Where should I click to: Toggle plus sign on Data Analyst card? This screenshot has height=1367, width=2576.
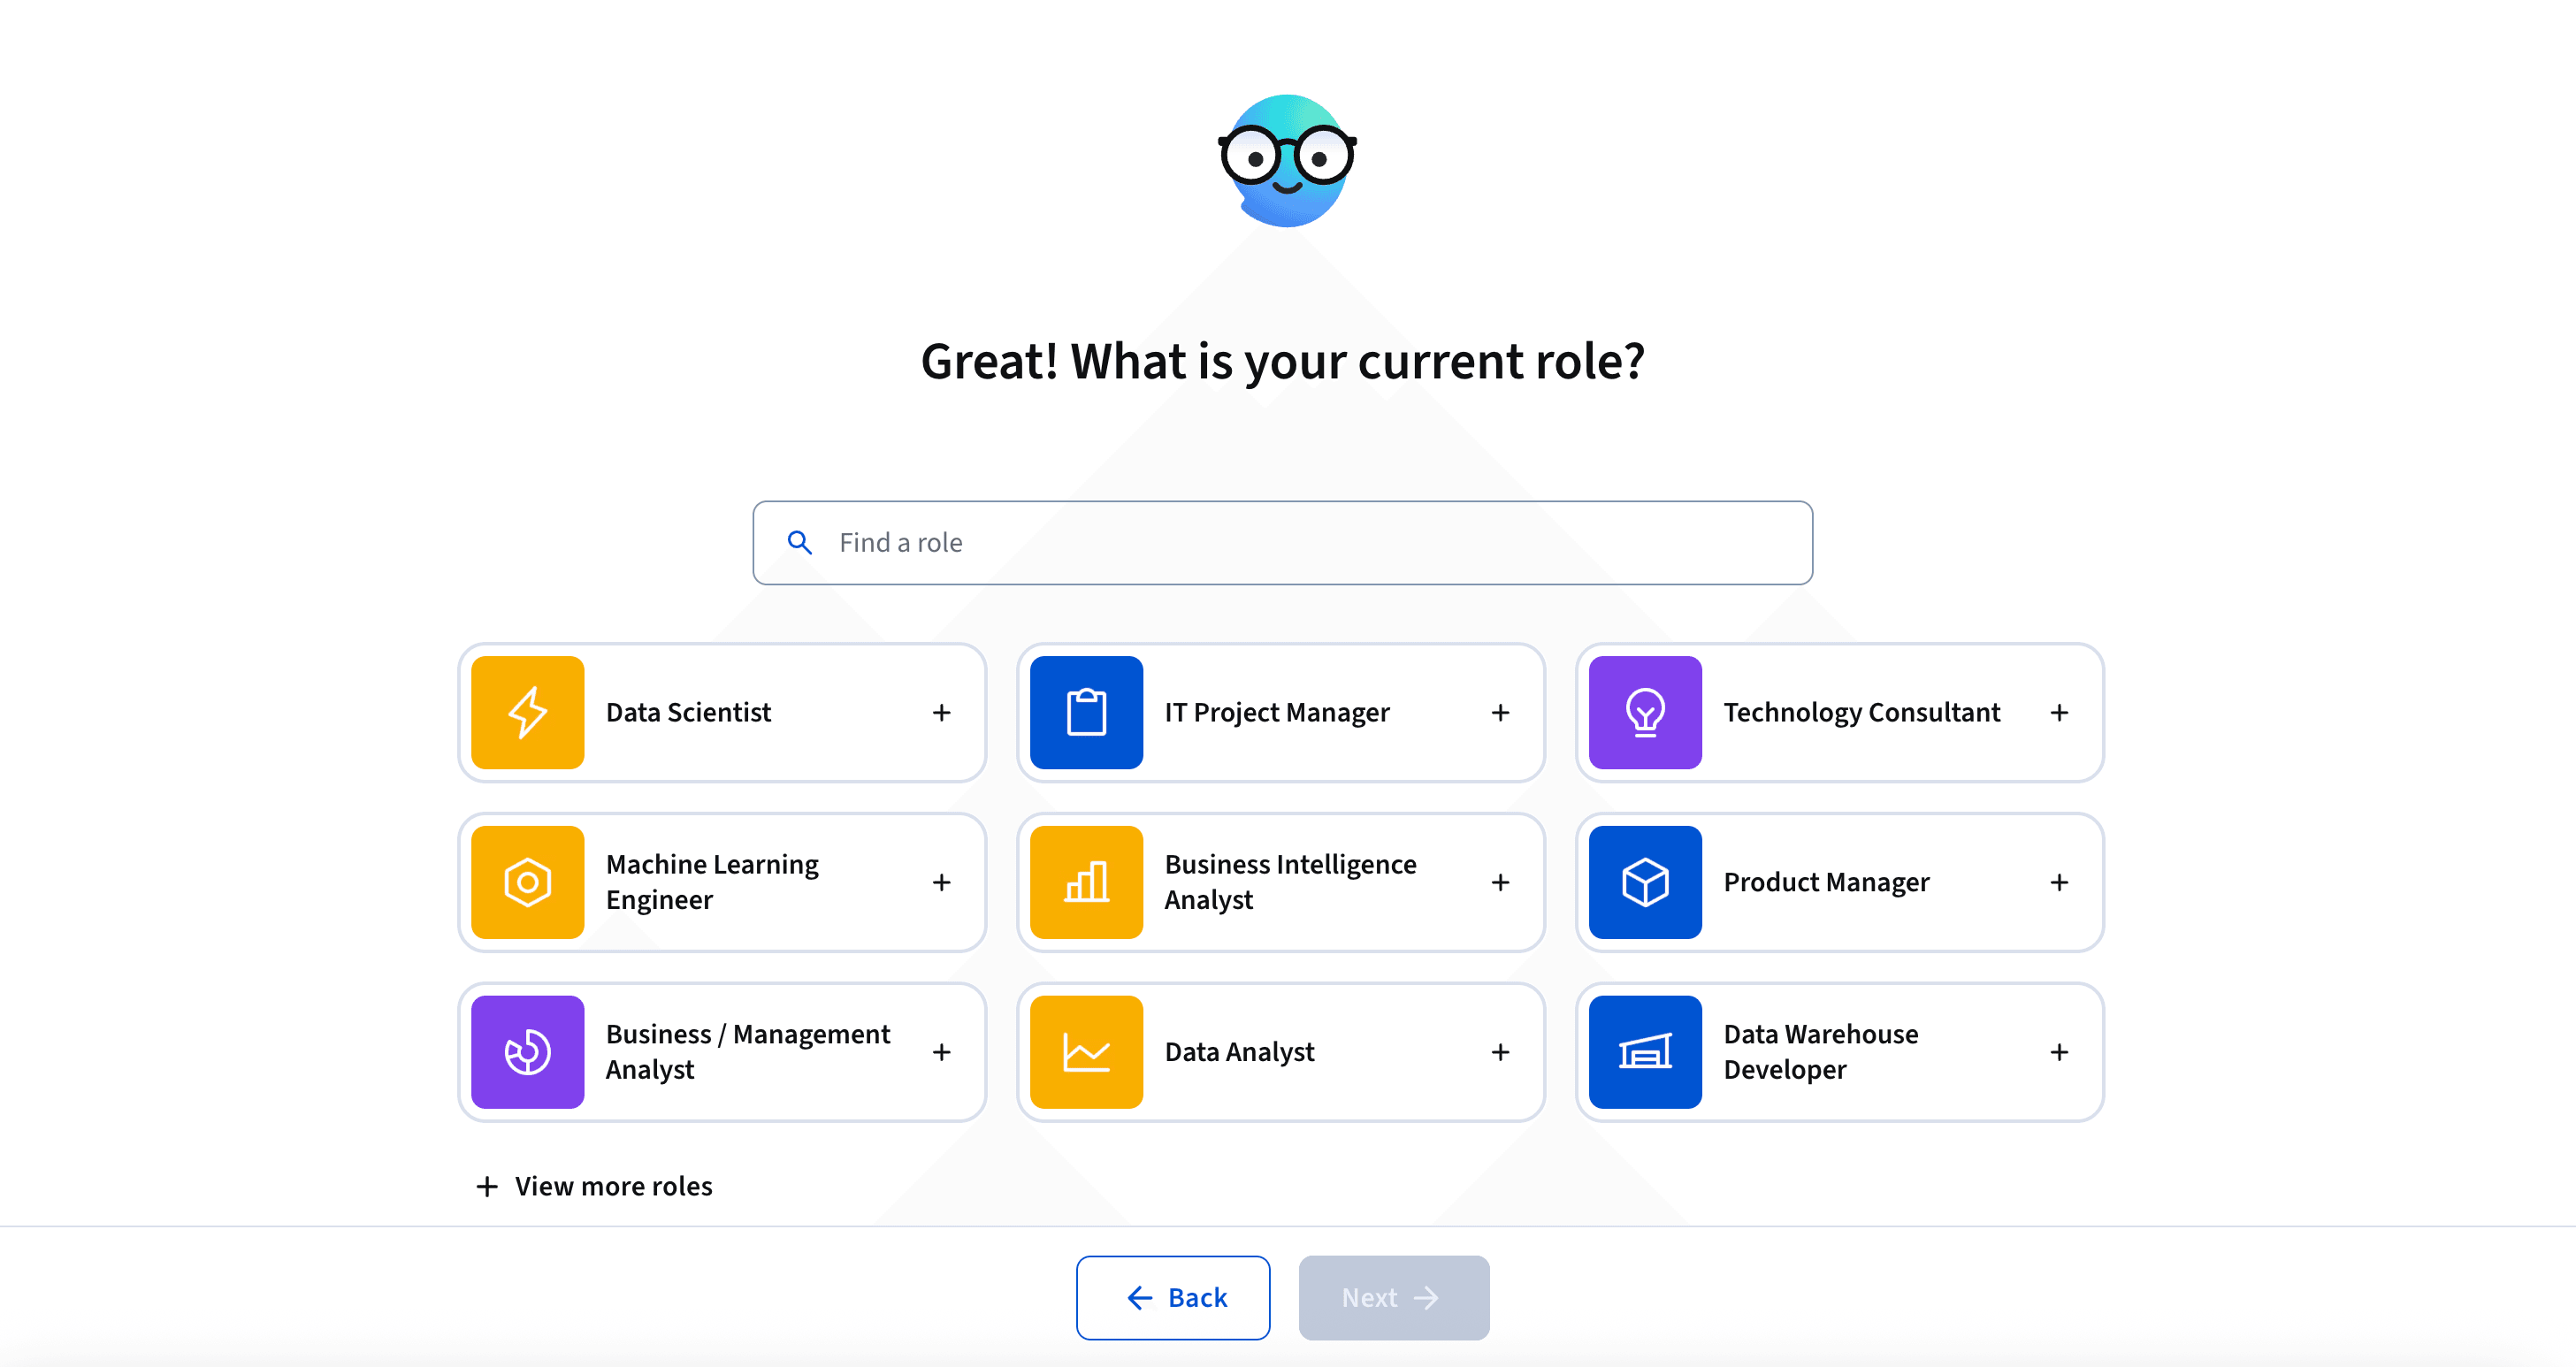[1500, 1052]
